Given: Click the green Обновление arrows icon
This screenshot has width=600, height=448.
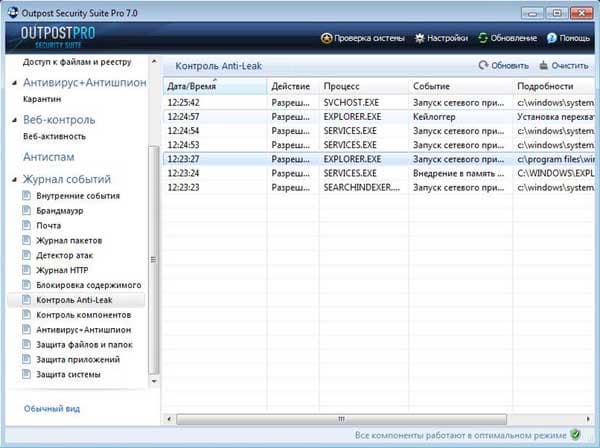Looking at the screenshot, I should pyautogui.click(x=483, y=38).
